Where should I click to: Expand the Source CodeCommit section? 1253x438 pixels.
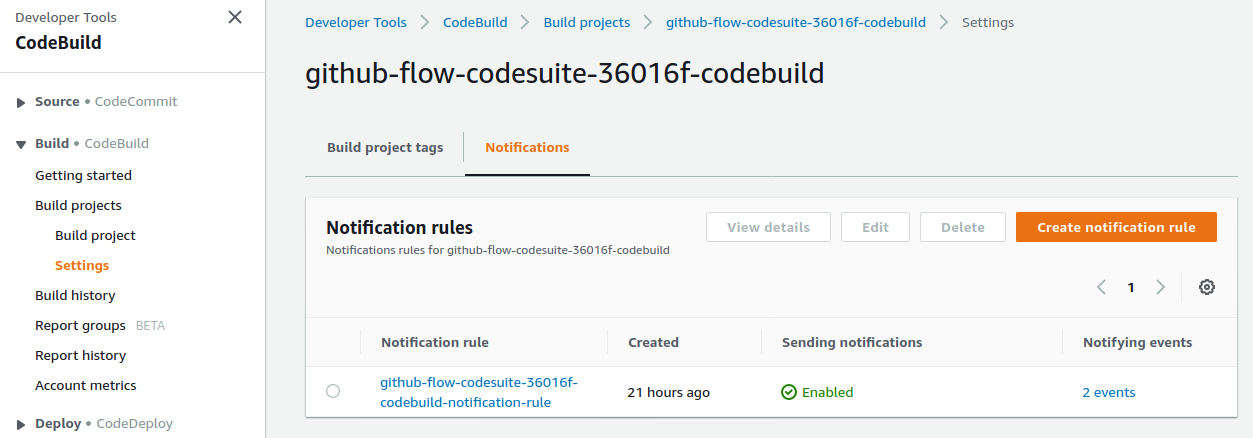pos(21,102)
